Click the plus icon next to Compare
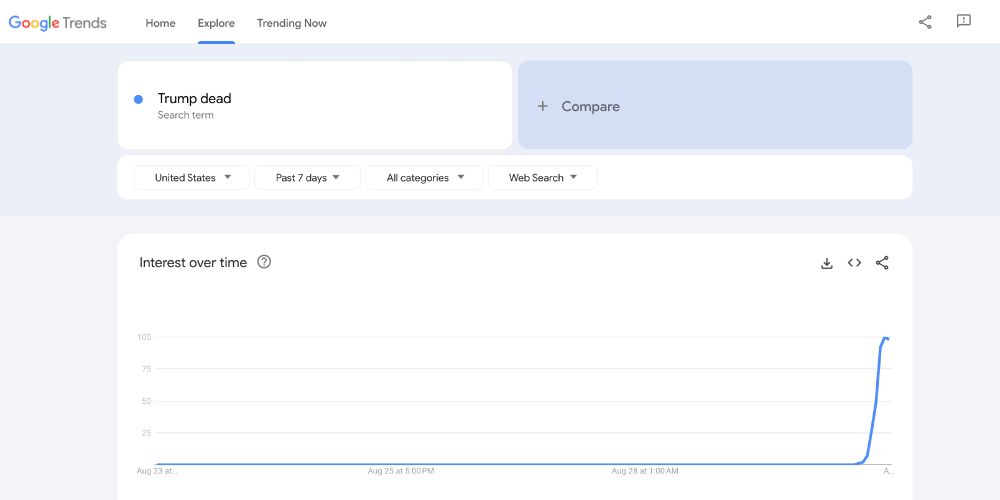 (x=543, y=106)
